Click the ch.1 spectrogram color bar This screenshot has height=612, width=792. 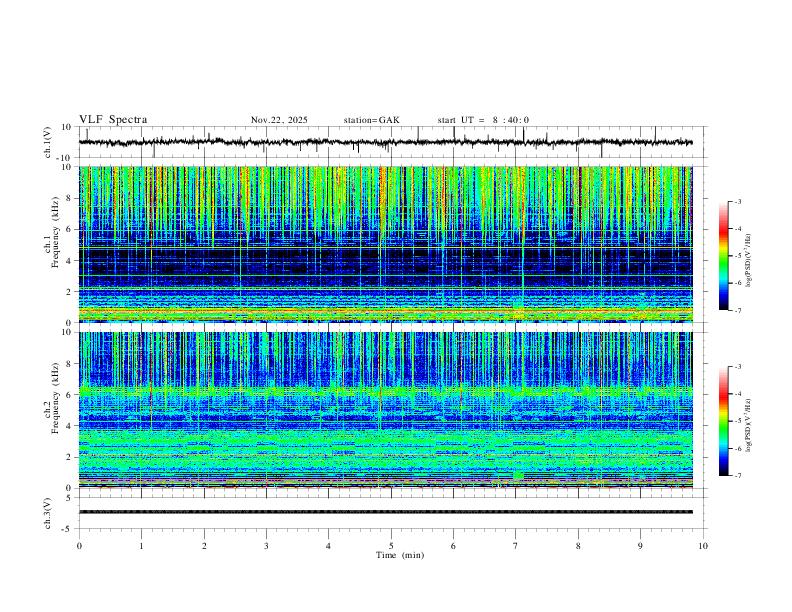pyautogui.click(x=723, y=255)
